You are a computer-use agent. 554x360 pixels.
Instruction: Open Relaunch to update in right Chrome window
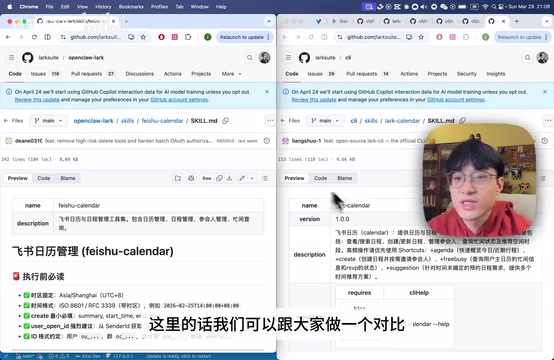[x=523, y=37]
